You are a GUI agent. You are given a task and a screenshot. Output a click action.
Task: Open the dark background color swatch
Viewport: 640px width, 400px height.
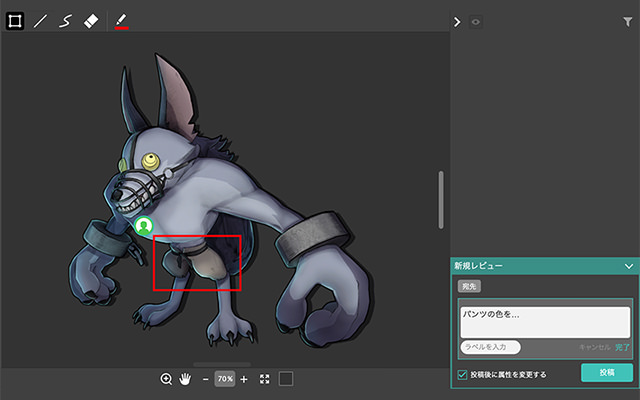(286, 379)
